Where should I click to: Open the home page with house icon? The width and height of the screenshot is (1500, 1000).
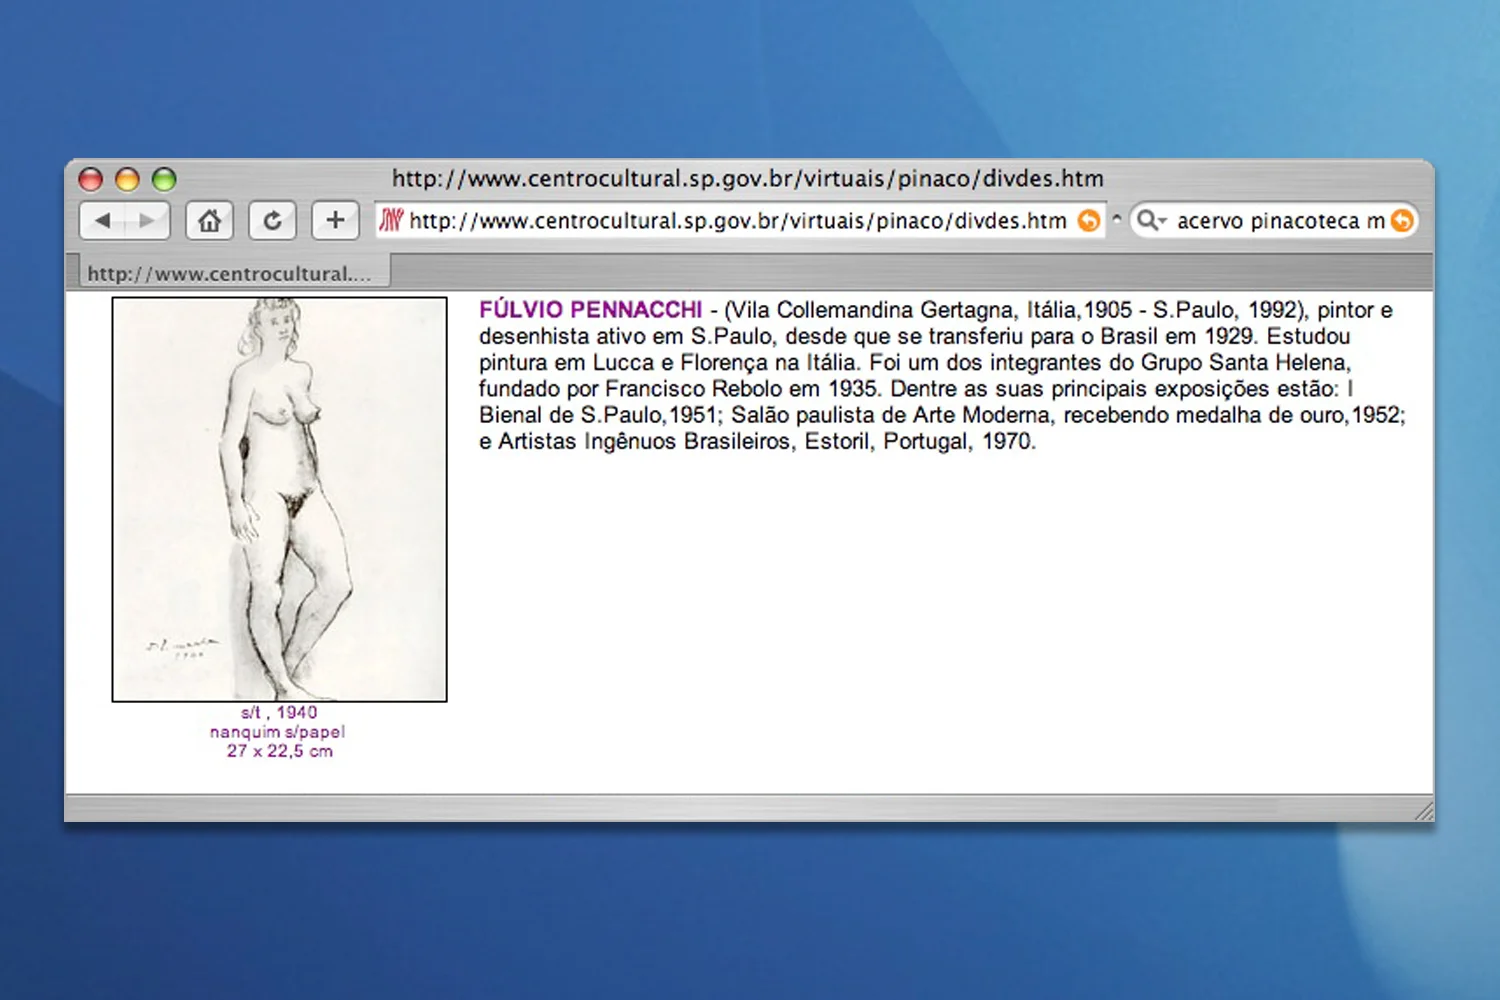click(x=209, y=220)
